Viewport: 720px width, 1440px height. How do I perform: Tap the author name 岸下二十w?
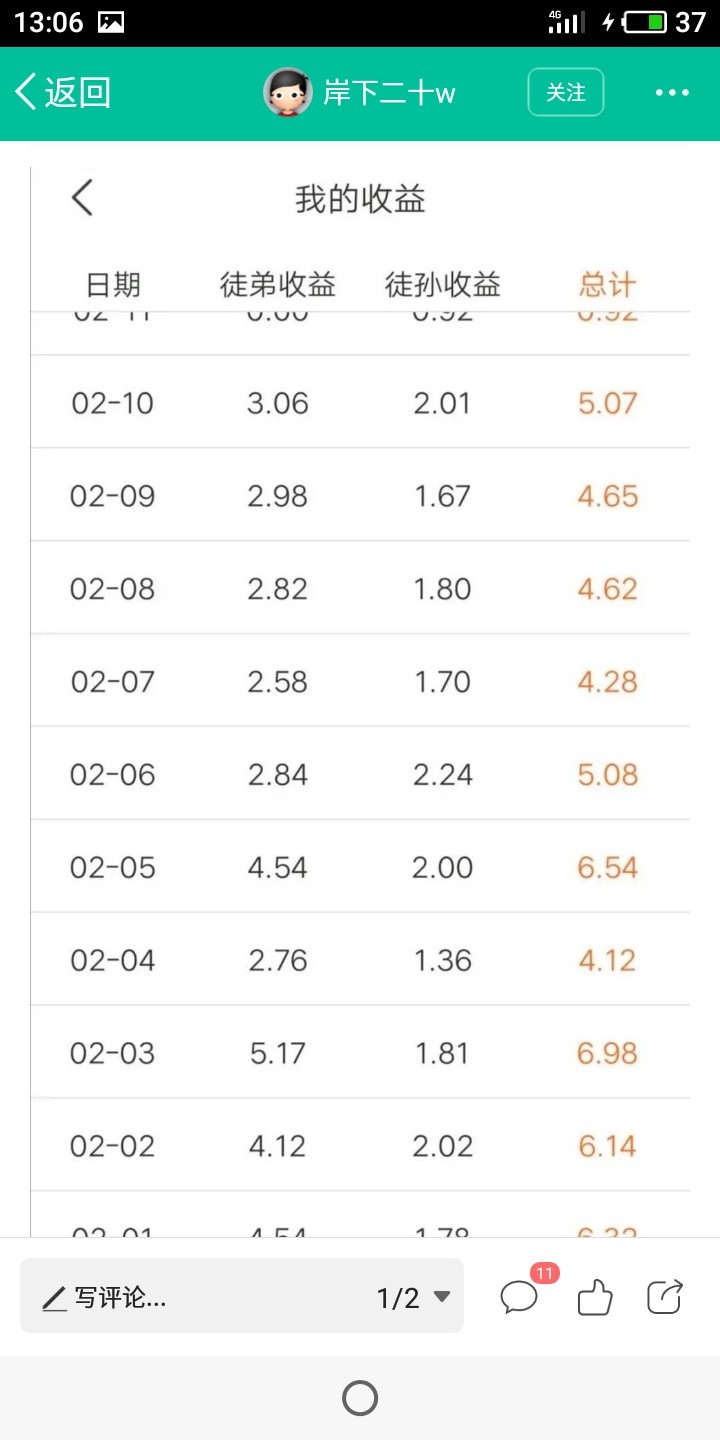[x=389, y=93]
